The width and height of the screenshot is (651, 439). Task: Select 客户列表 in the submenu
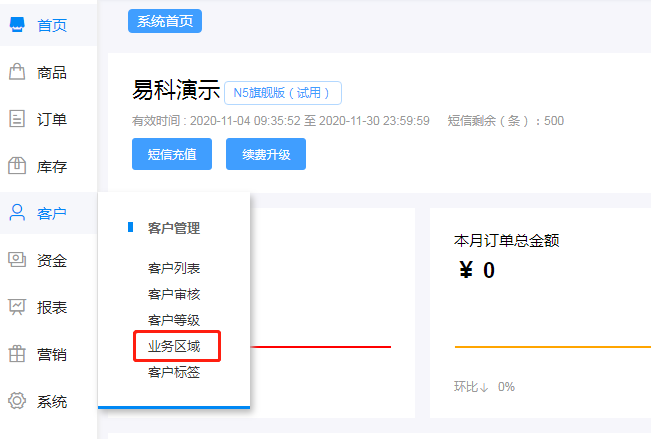174,268
